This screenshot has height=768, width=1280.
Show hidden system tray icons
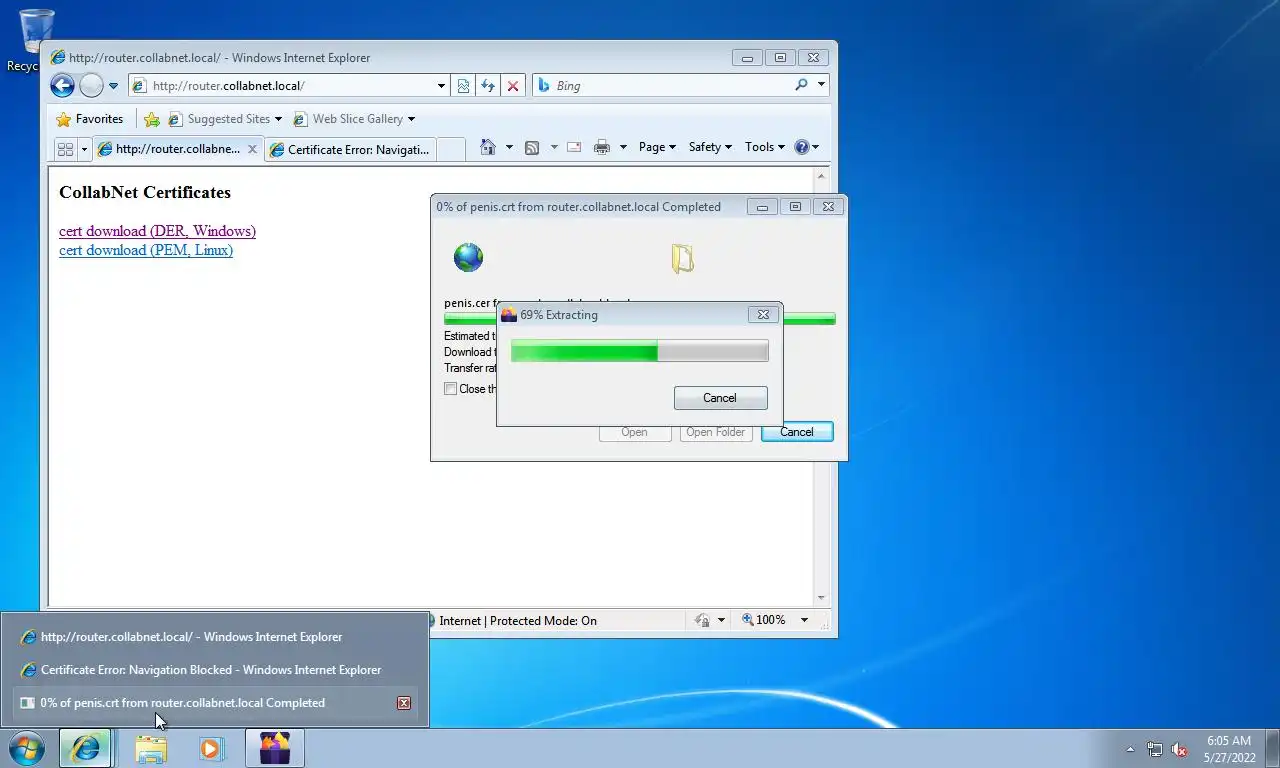coord(1131,749)
